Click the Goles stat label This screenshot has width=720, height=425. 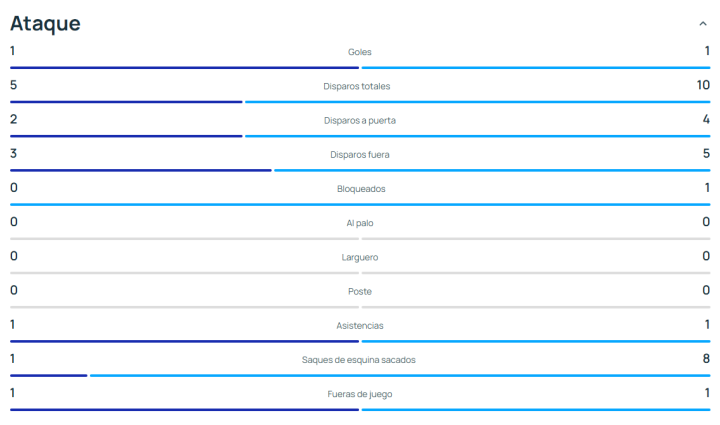360,52
